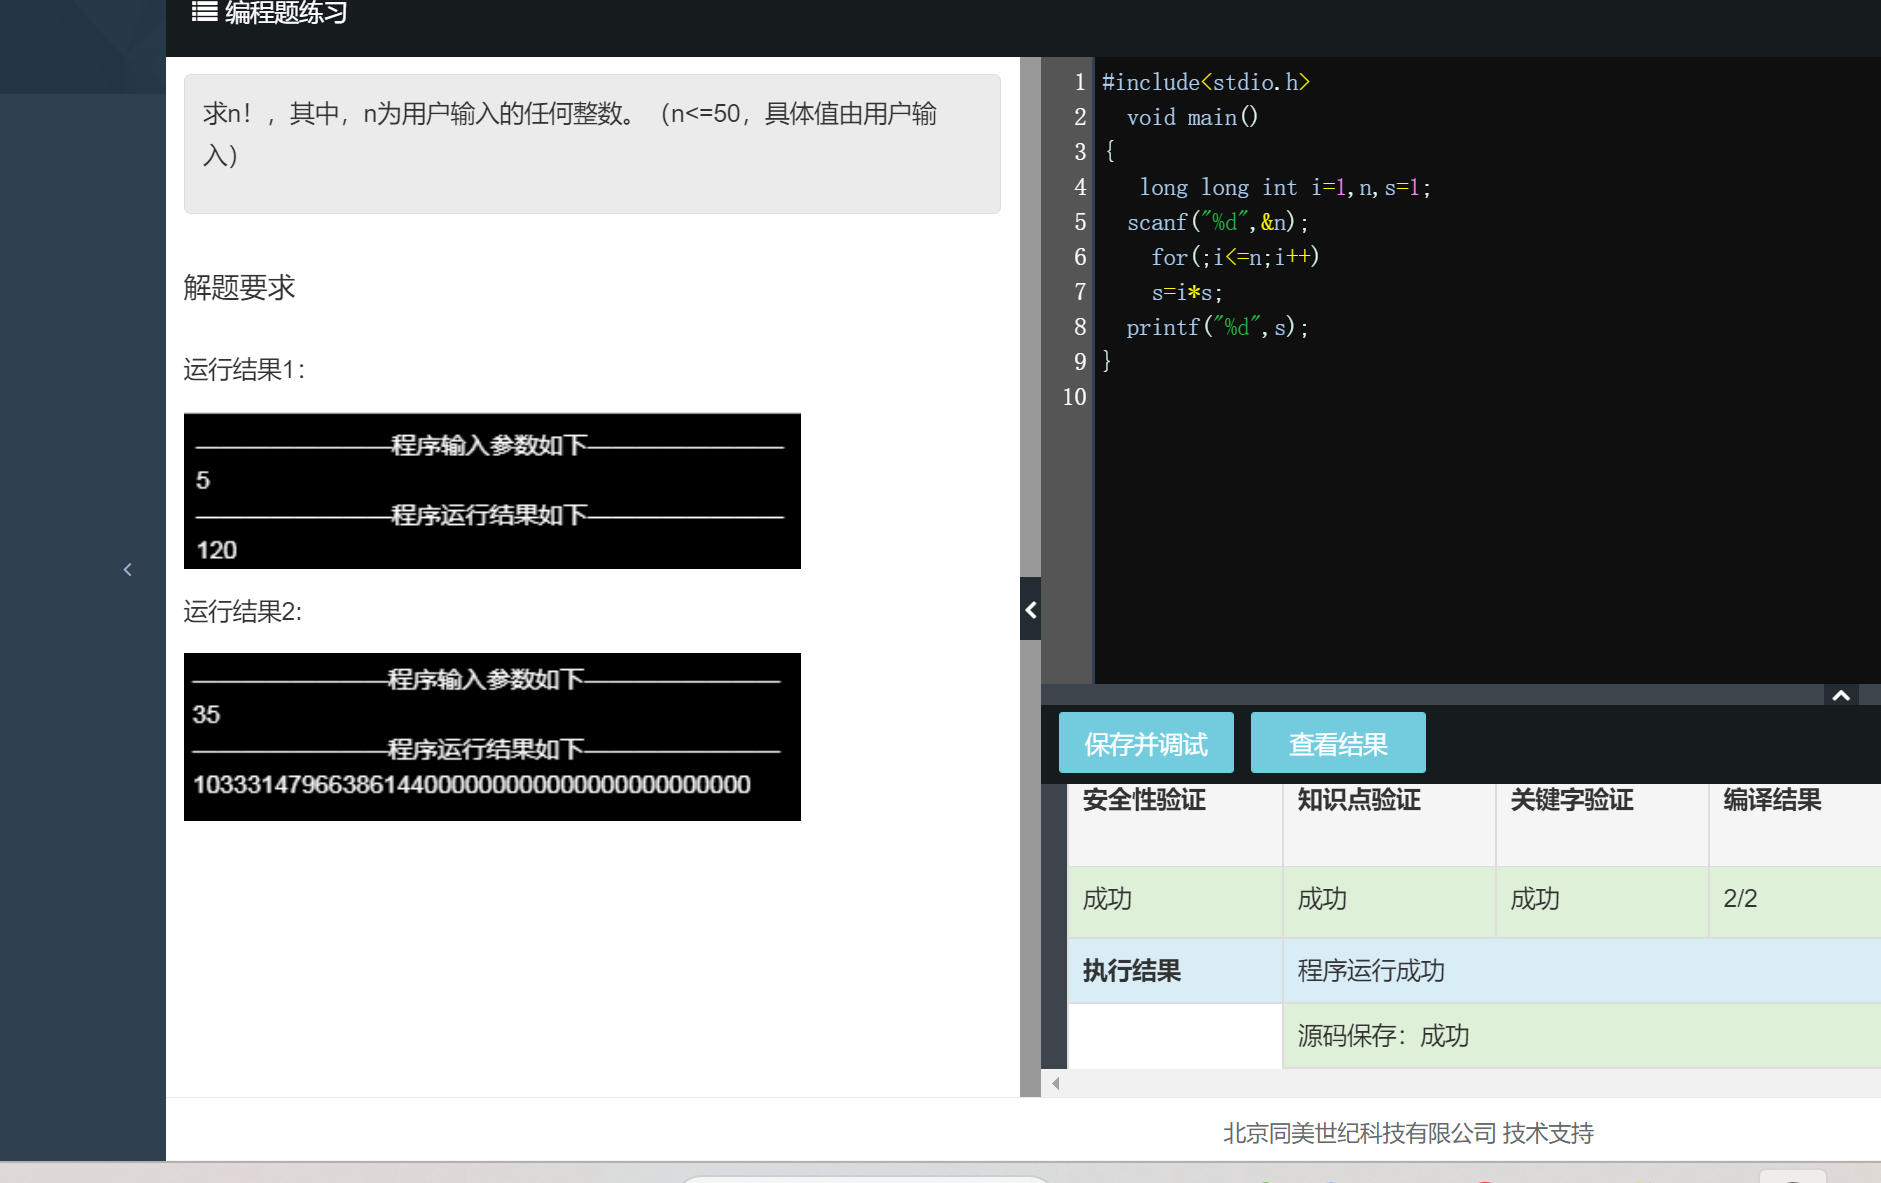Click the for loop on line 6
This screenshot has width=1881, height=1183.
1235,257
